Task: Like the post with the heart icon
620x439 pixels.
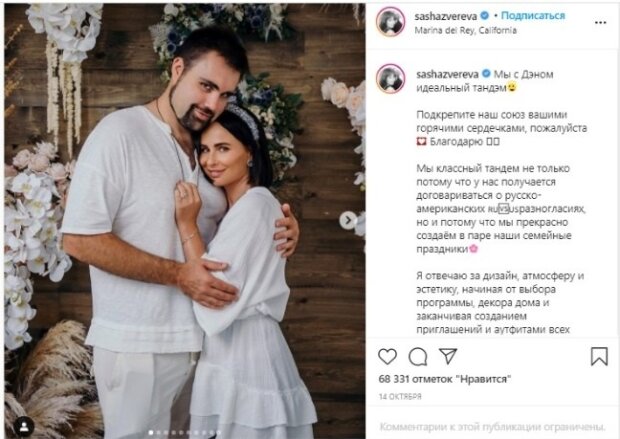Action: point(388,356)
